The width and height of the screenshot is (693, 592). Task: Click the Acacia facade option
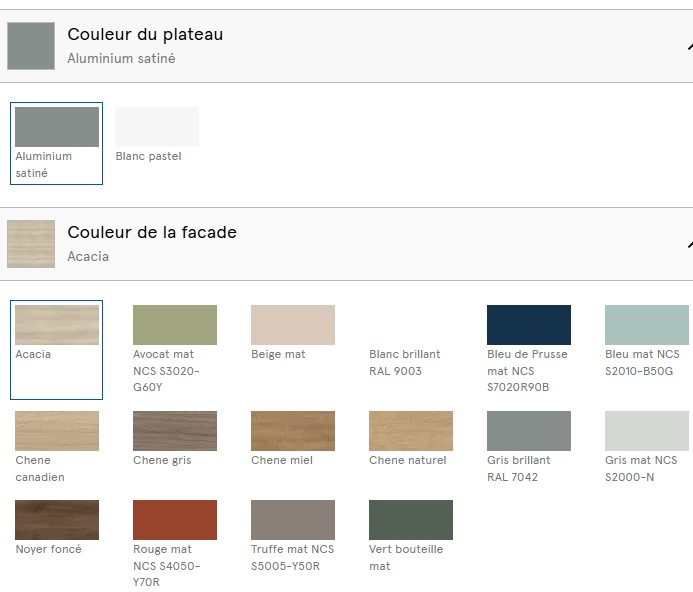57,350
